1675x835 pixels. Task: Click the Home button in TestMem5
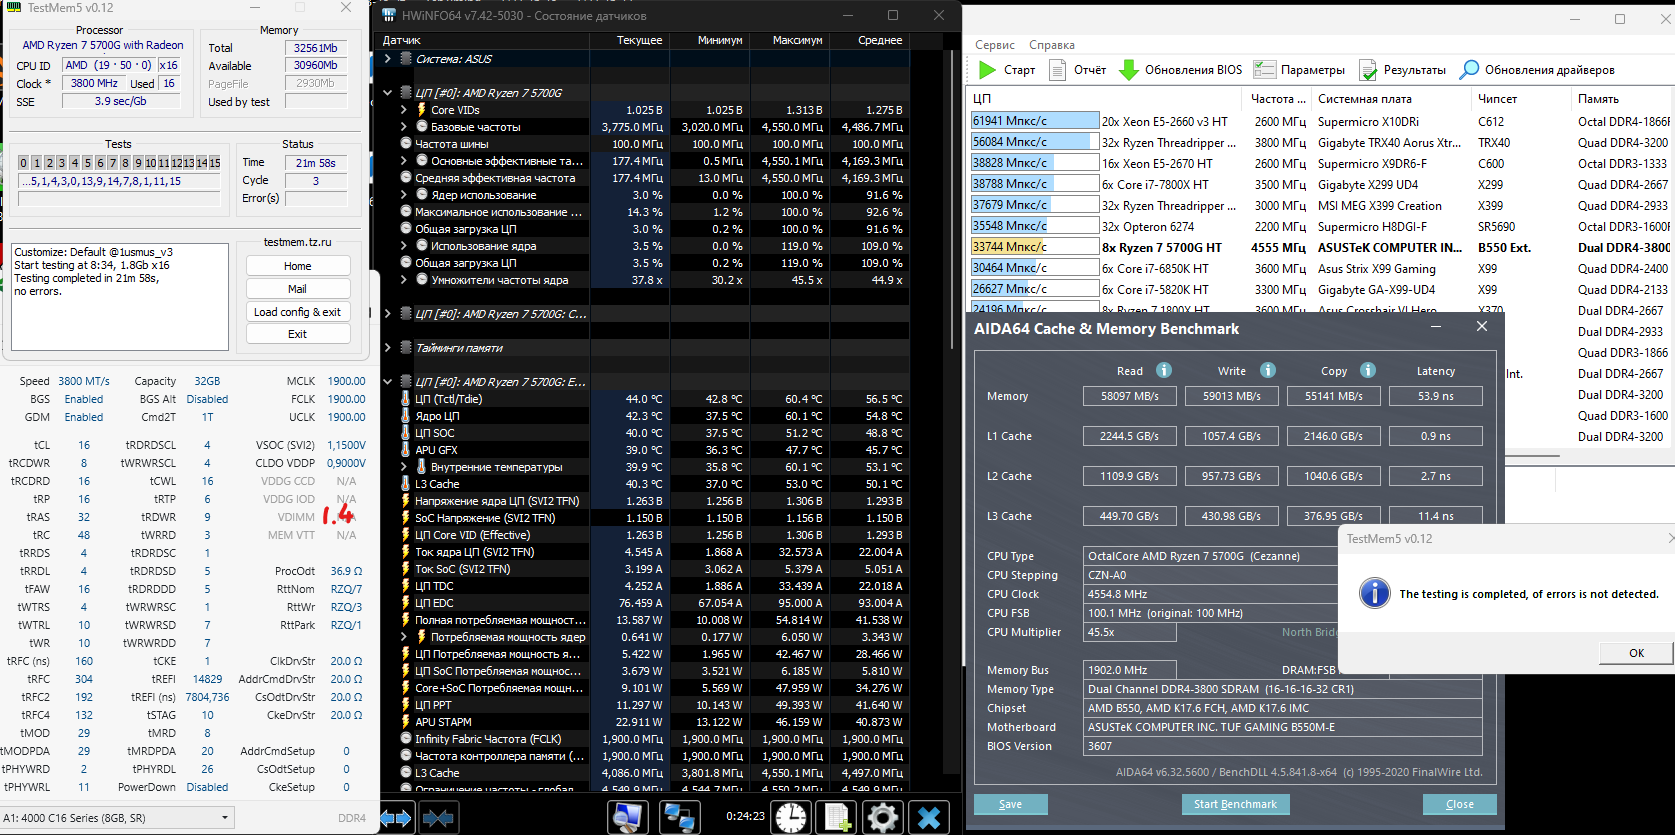[298, 266]
